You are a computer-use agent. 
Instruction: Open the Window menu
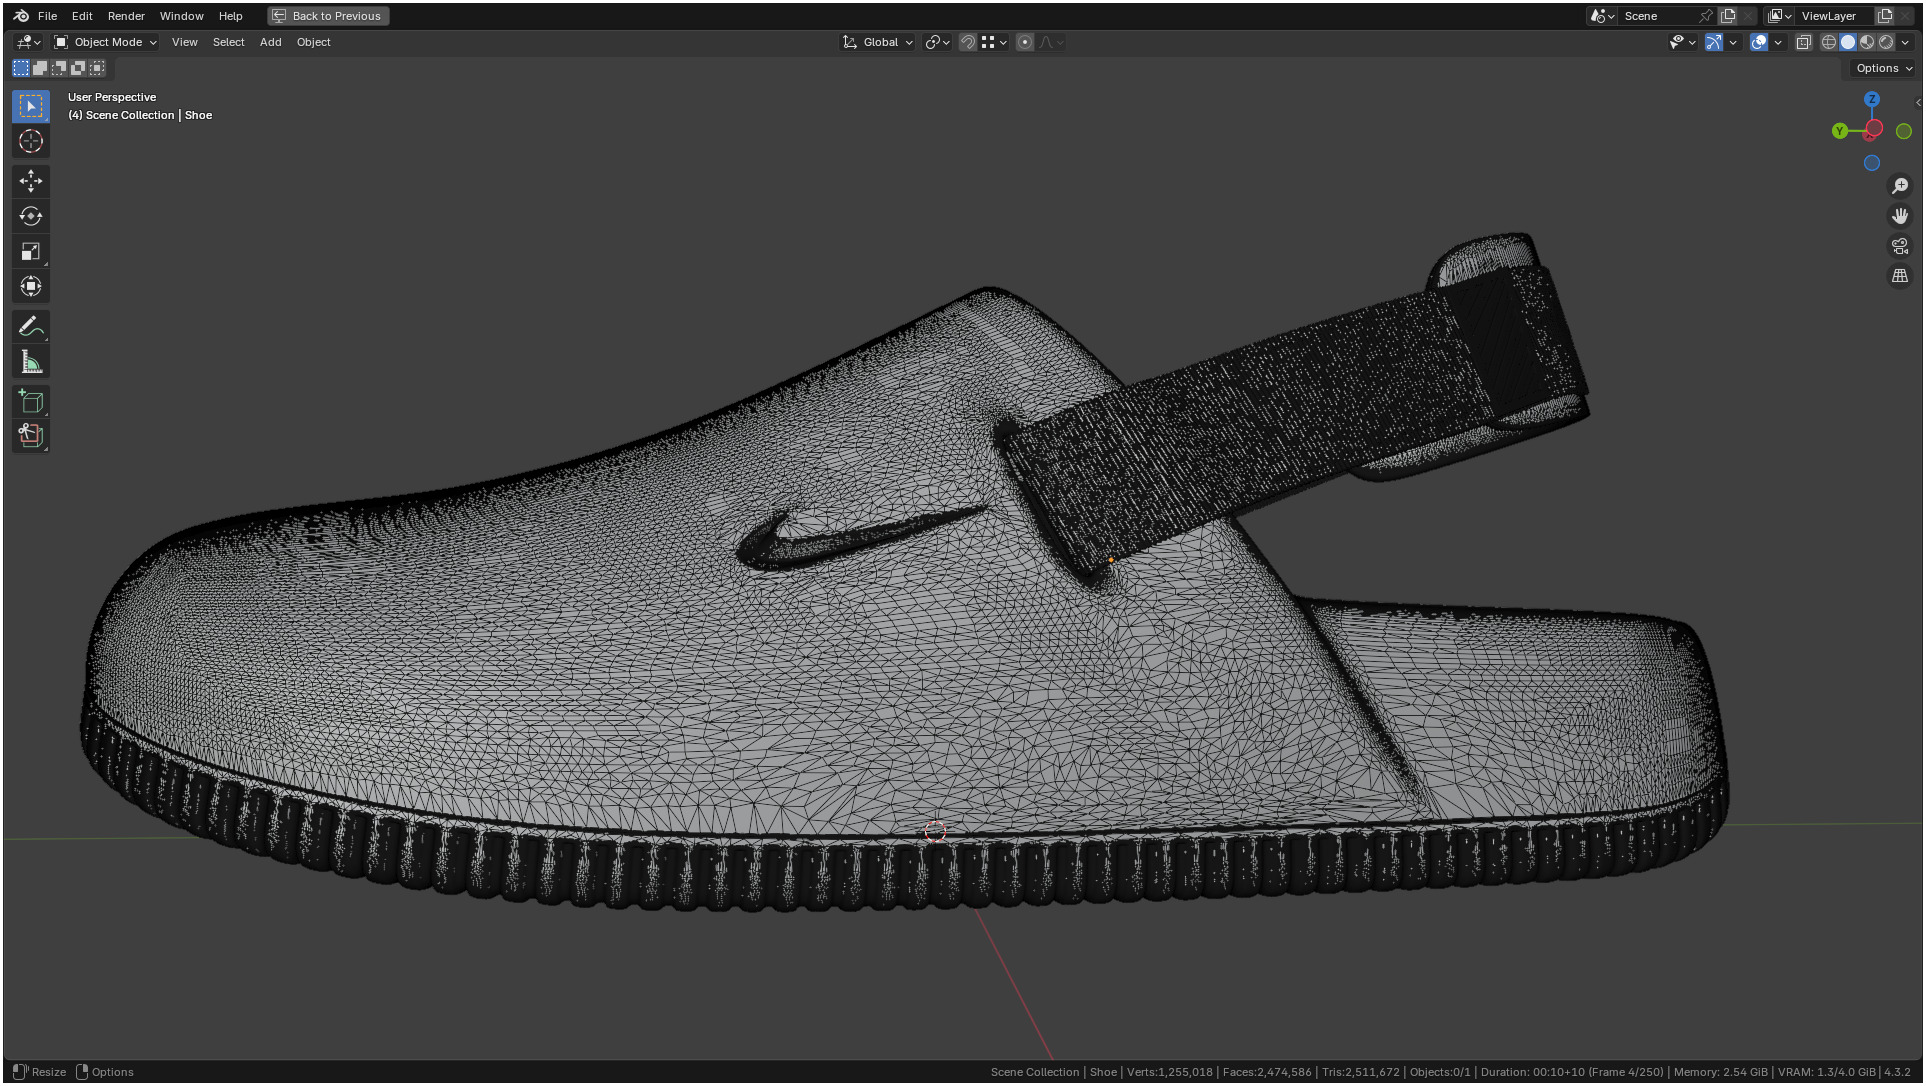tap(181, 16)
